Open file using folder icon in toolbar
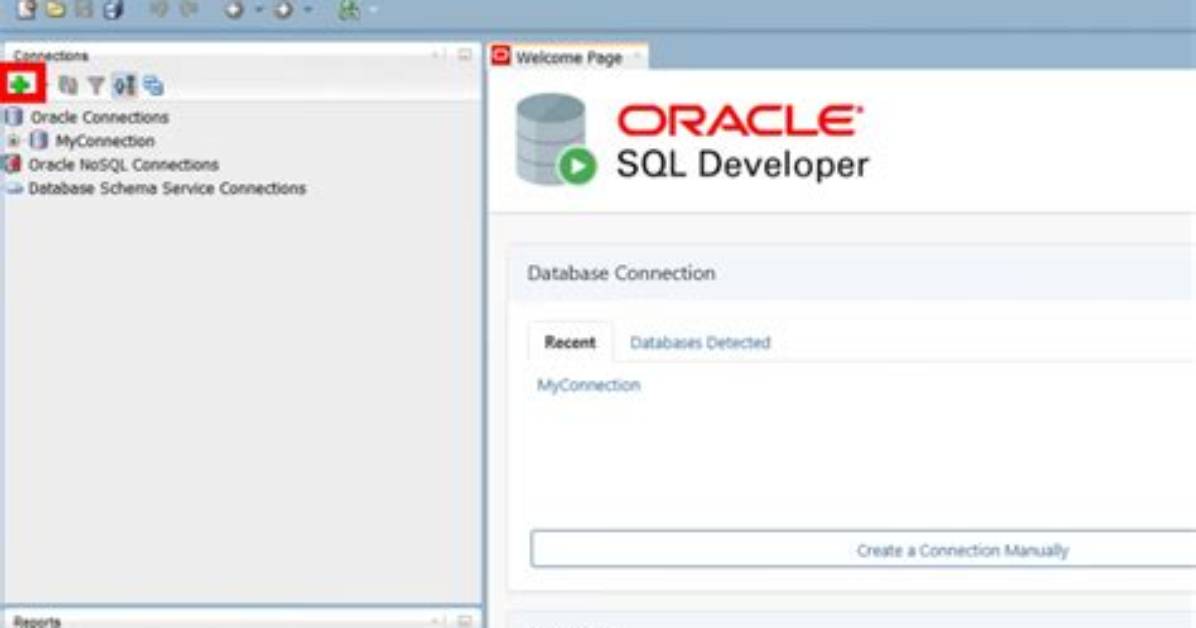 (55, 9)
